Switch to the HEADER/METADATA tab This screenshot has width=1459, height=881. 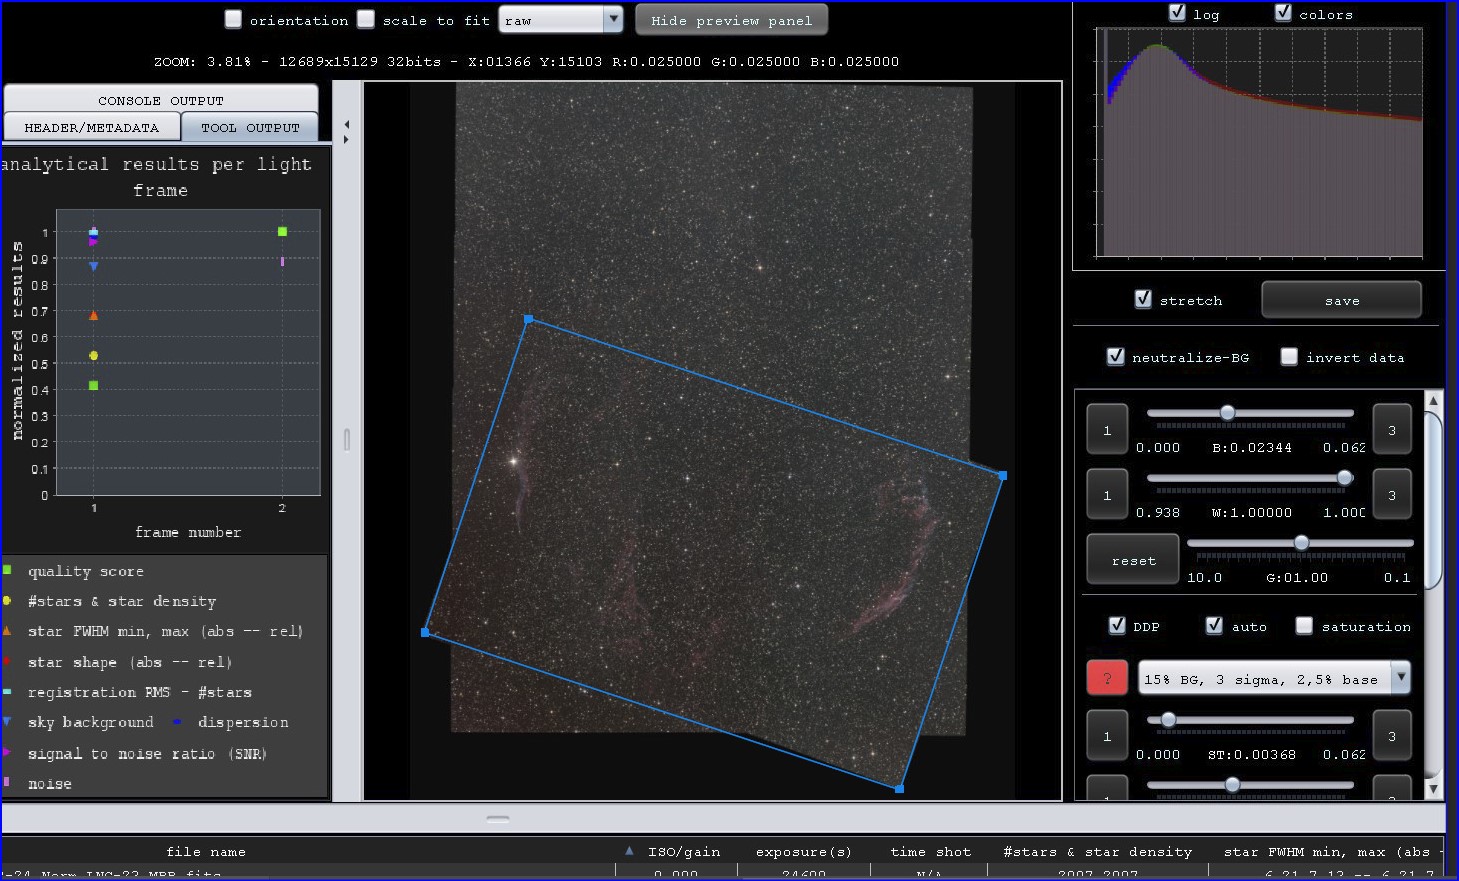tap(91, 127)
